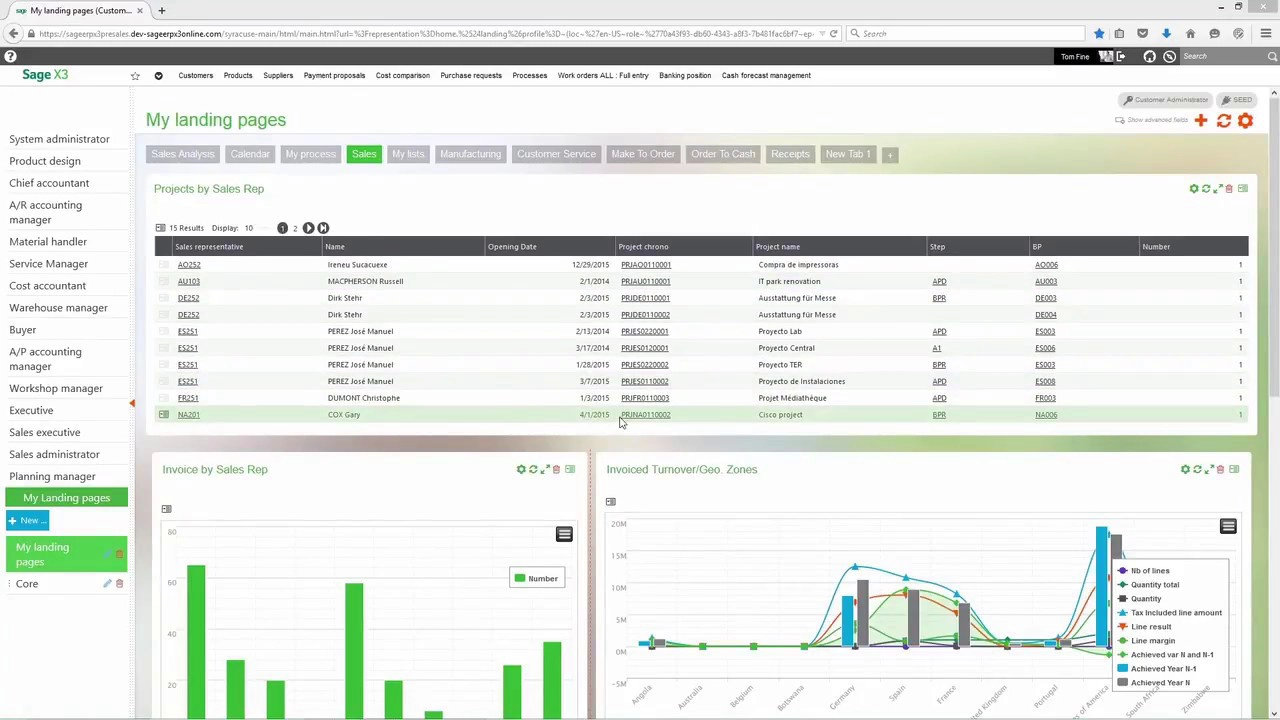This screenshot has width=1280, height=720.
Task: Open the Invoice by Sales Rep view options icon
Action: (166, 509)
